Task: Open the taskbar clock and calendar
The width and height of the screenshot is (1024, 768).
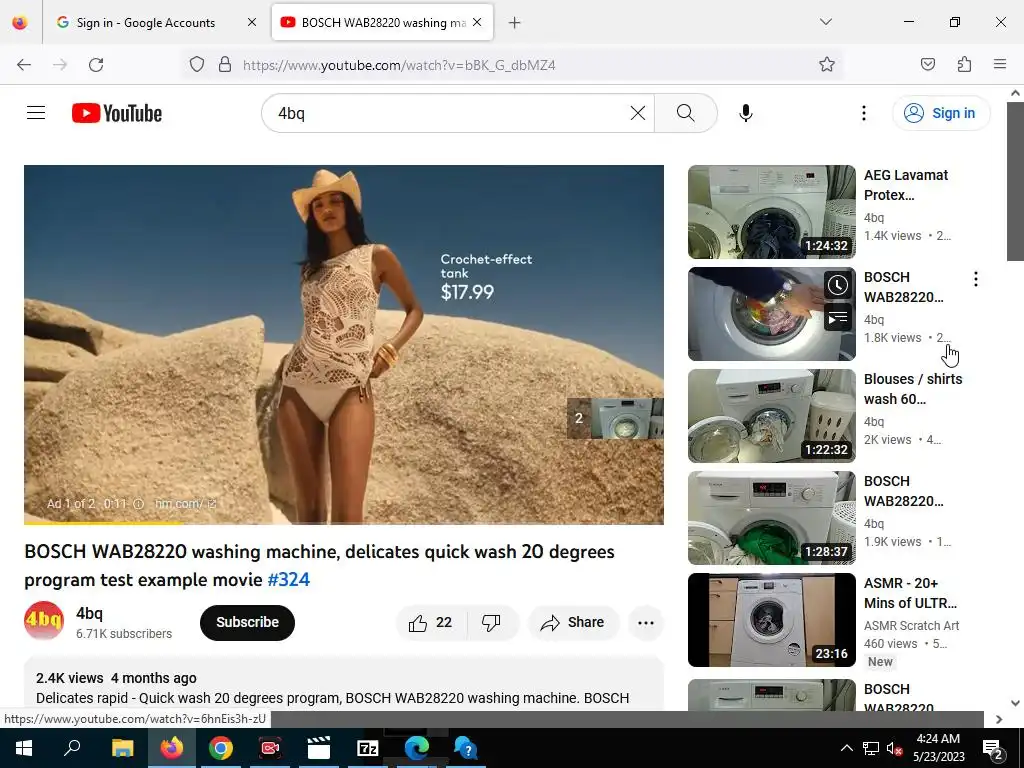Action: (x=938, y=748)
